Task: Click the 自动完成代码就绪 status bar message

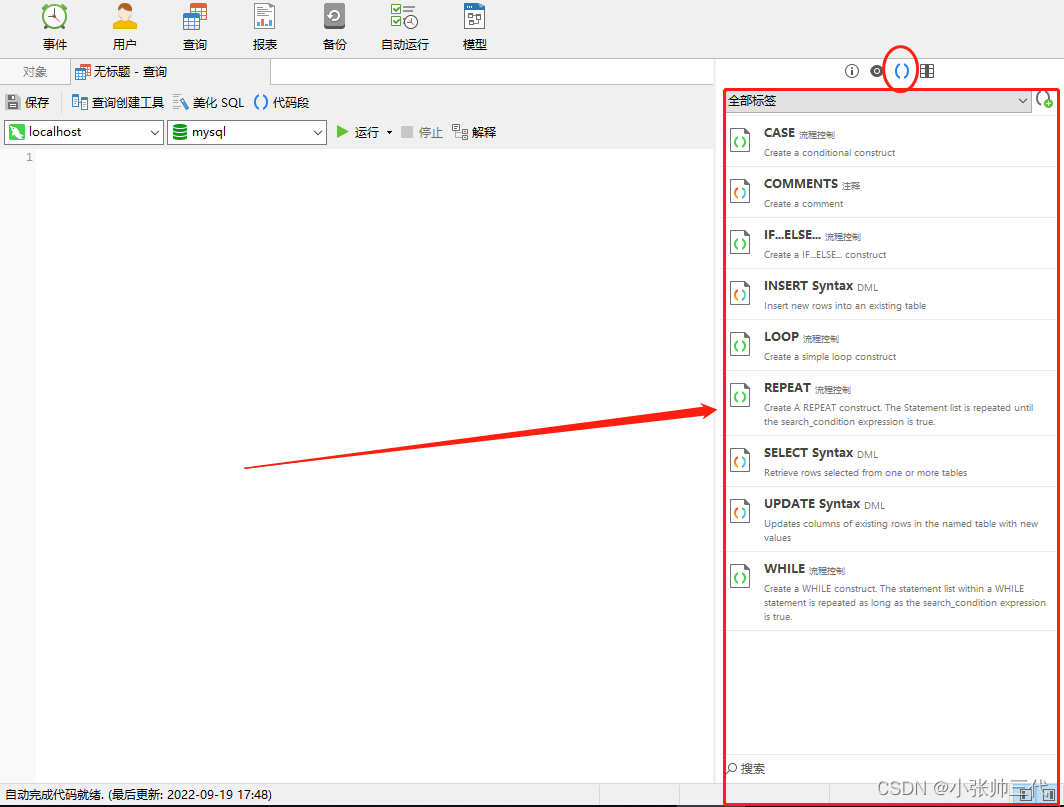Action: tap(138, 794)
